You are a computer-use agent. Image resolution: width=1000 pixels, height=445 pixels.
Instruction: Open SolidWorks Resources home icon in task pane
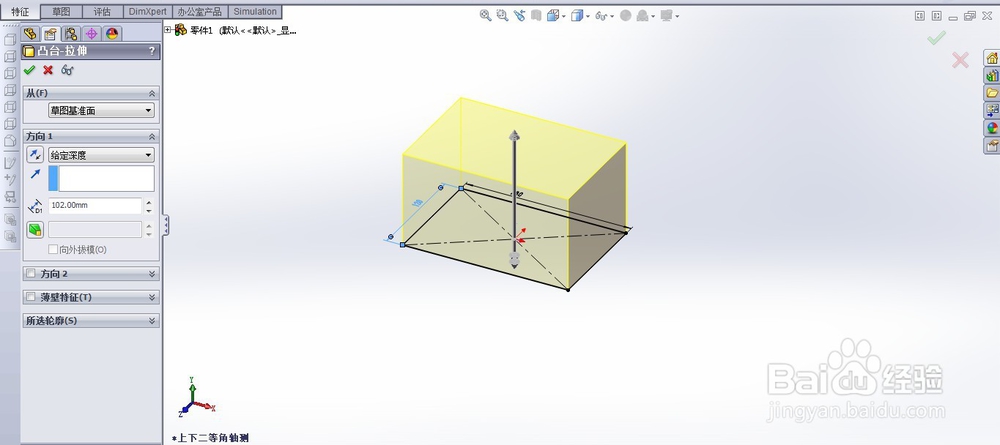coord(992,58)
